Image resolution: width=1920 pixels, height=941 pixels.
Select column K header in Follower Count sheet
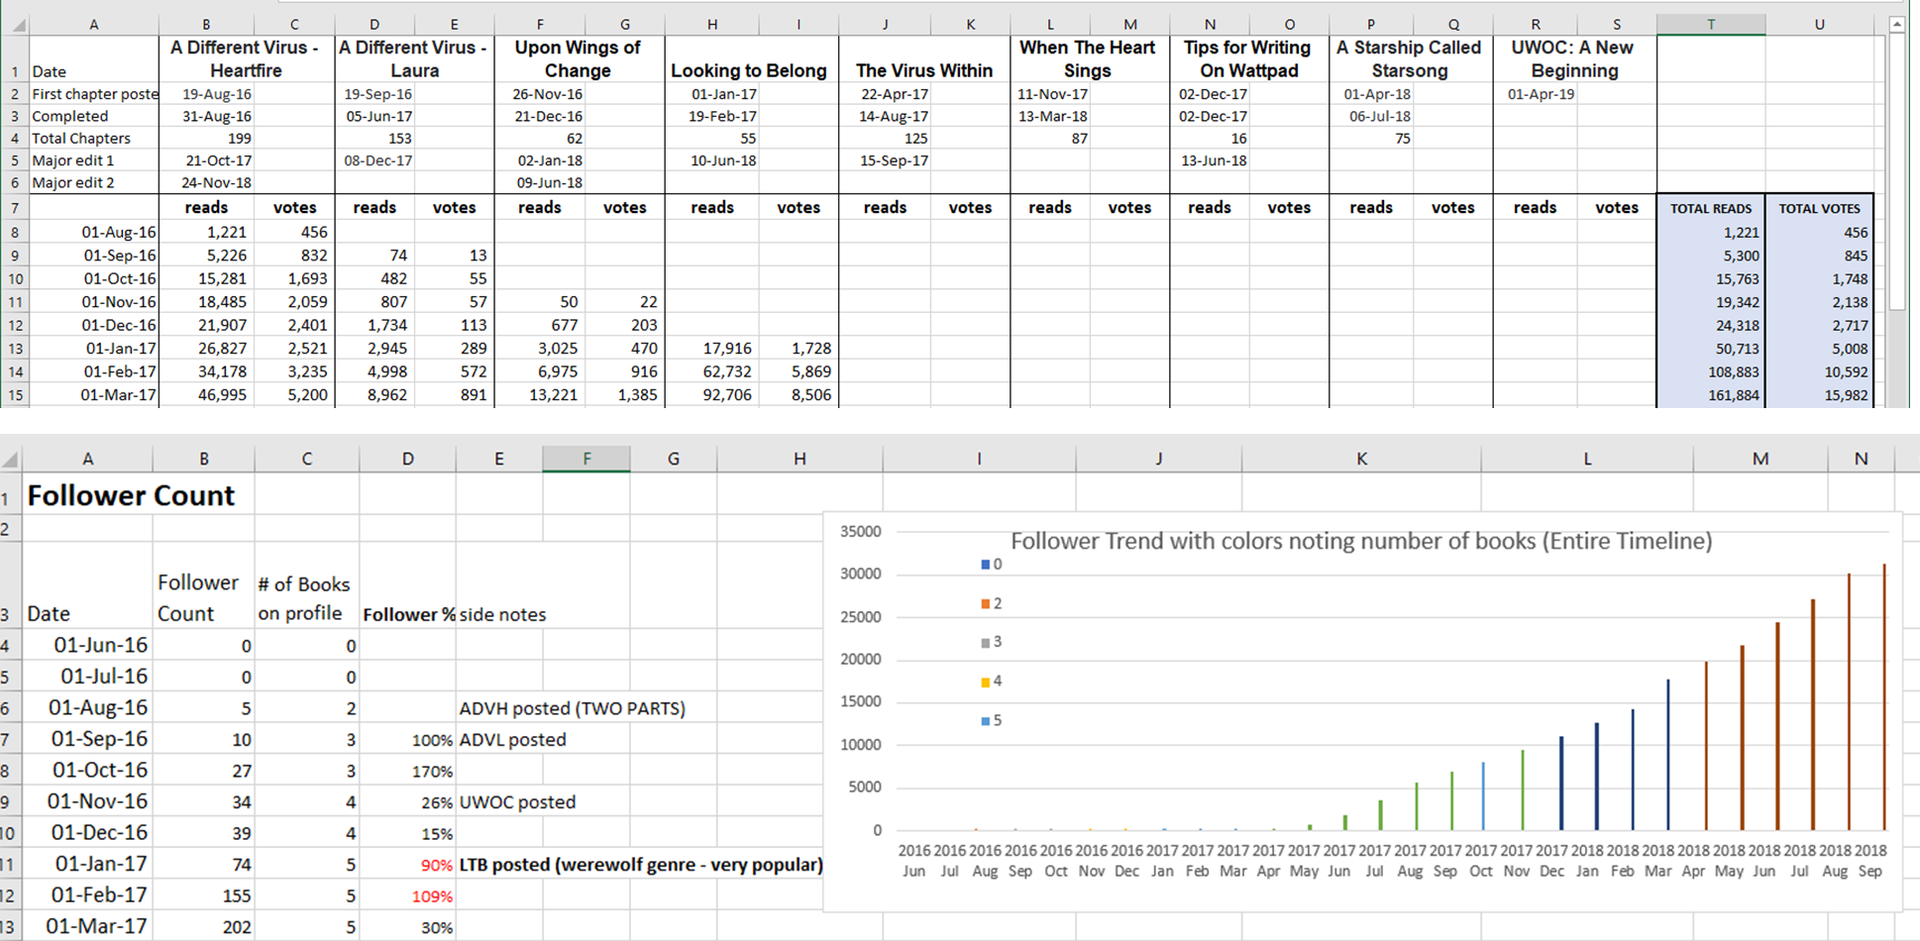click(x=1361, y=459)
